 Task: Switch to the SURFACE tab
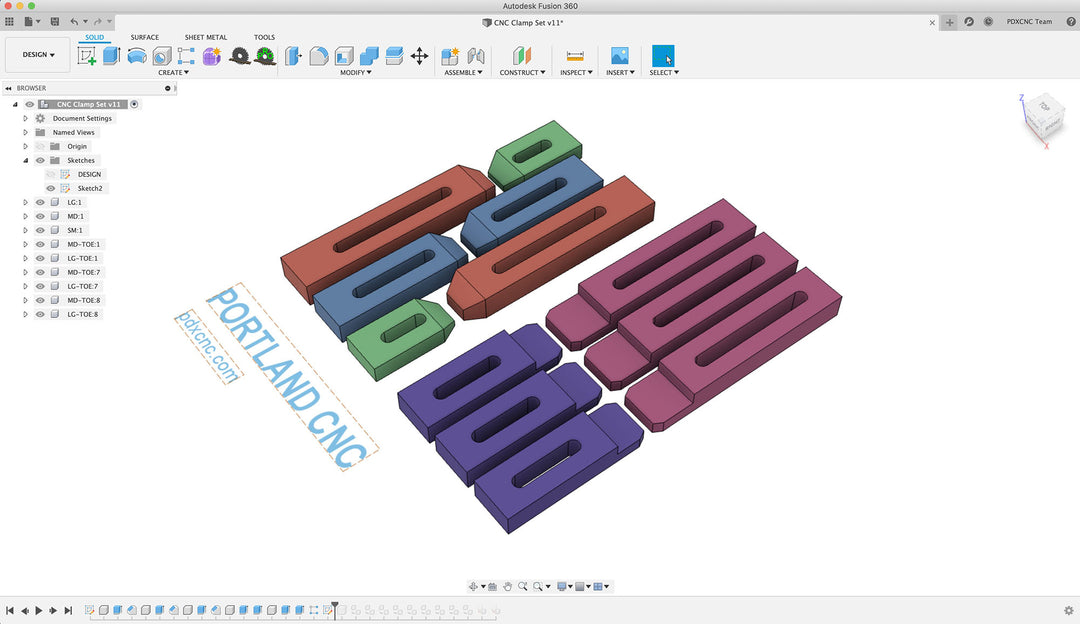point(144,37)
